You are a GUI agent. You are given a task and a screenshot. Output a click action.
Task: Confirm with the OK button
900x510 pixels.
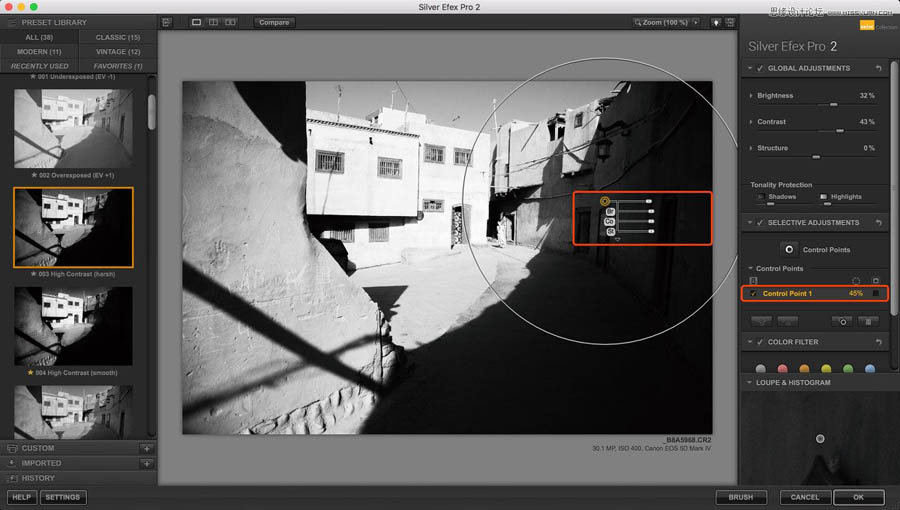click(x=859, y=497)
